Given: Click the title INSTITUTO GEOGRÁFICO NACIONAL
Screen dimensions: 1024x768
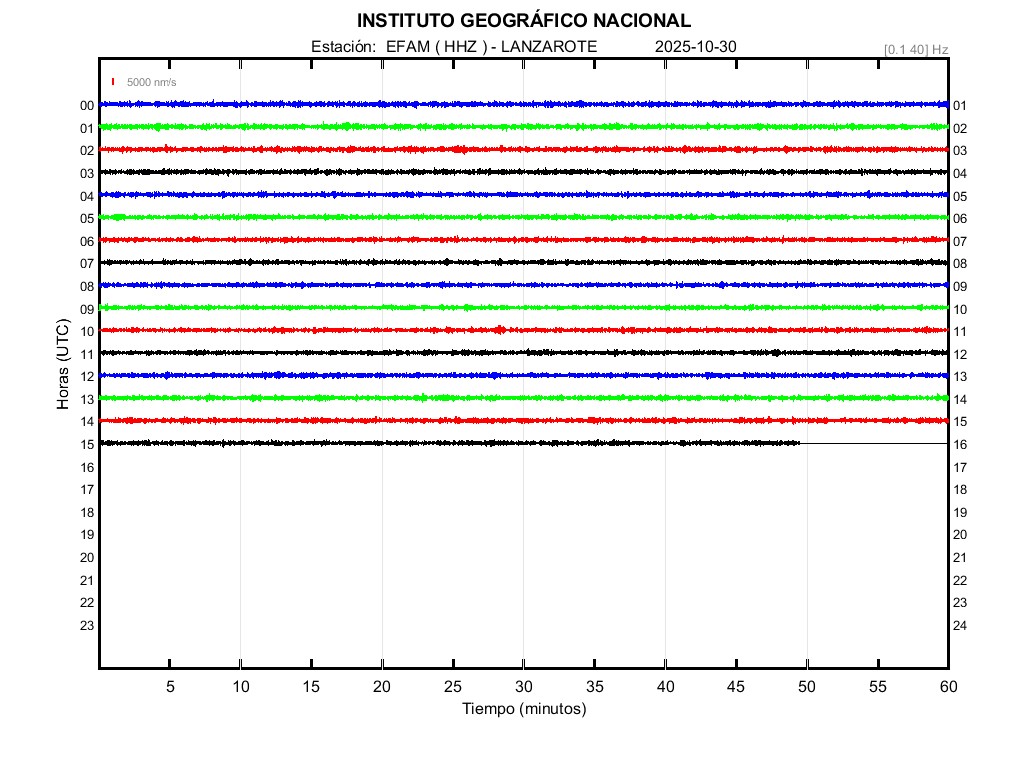Looking at the screenshot, I should 523,21.
